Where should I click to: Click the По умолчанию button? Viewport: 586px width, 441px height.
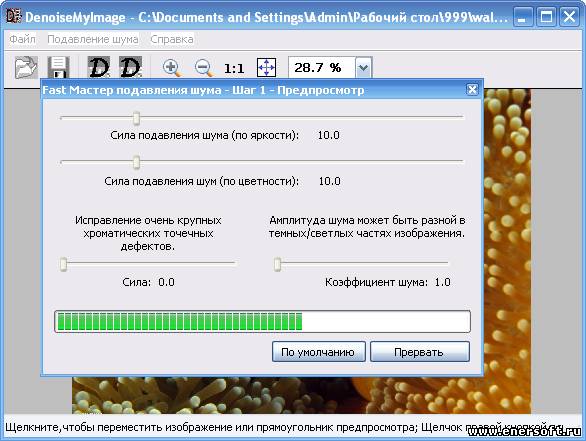tap(318, 352)
